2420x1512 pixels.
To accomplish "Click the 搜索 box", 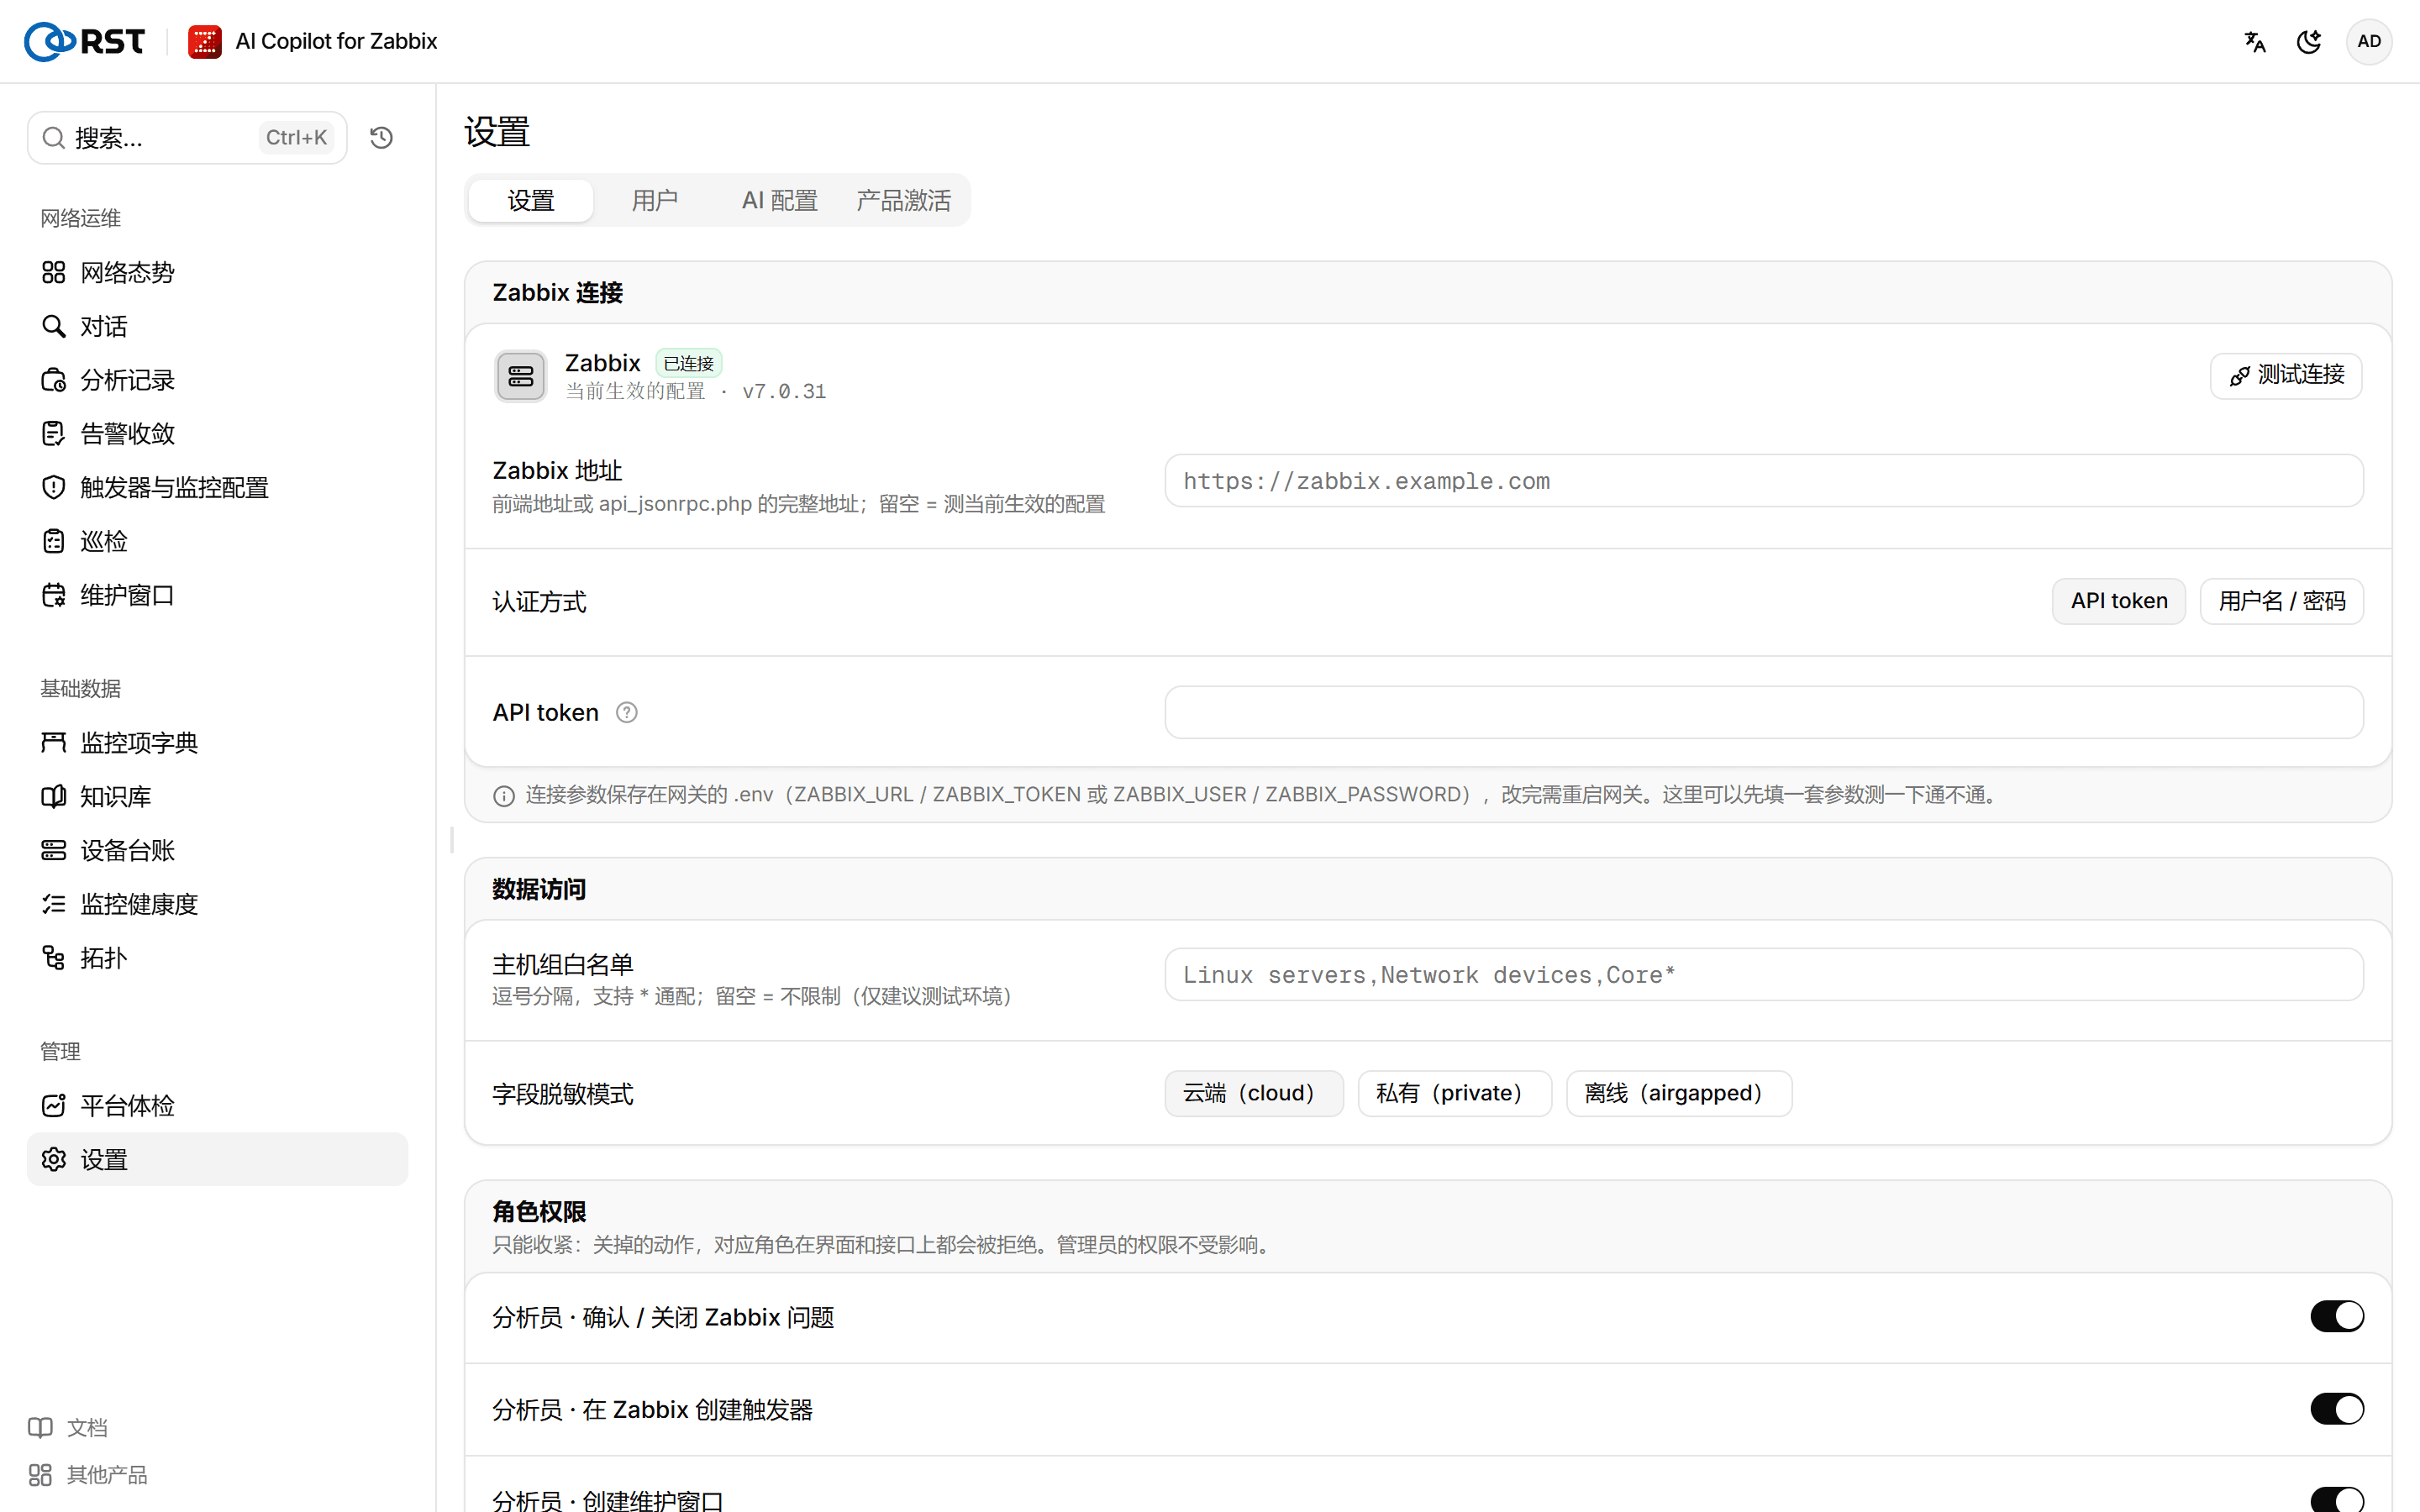I will [187, 138].
